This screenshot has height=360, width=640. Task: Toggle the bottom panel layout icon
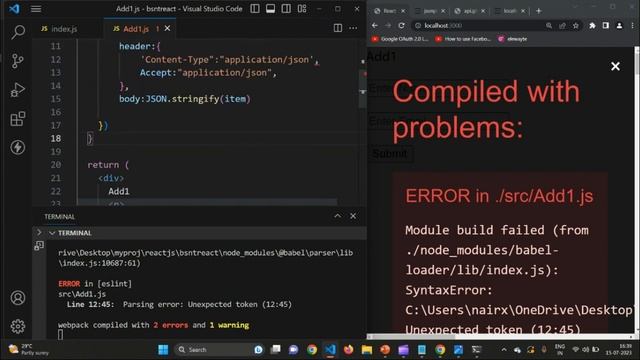(x=270, y=9)
